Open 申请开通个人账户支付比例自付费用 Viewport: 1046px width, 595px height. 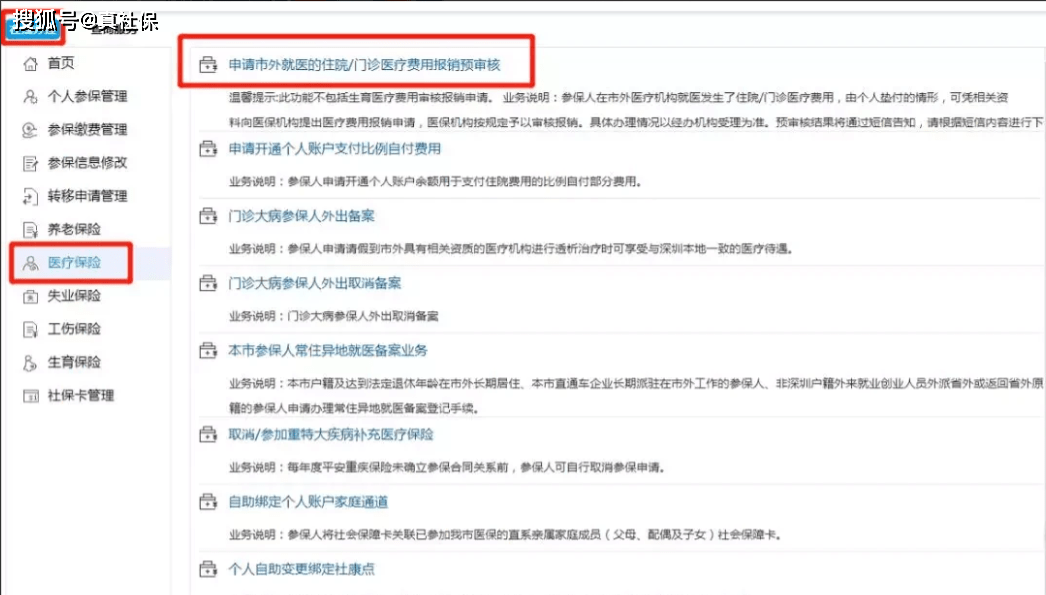pyautogui.click(x=336, y=148)
